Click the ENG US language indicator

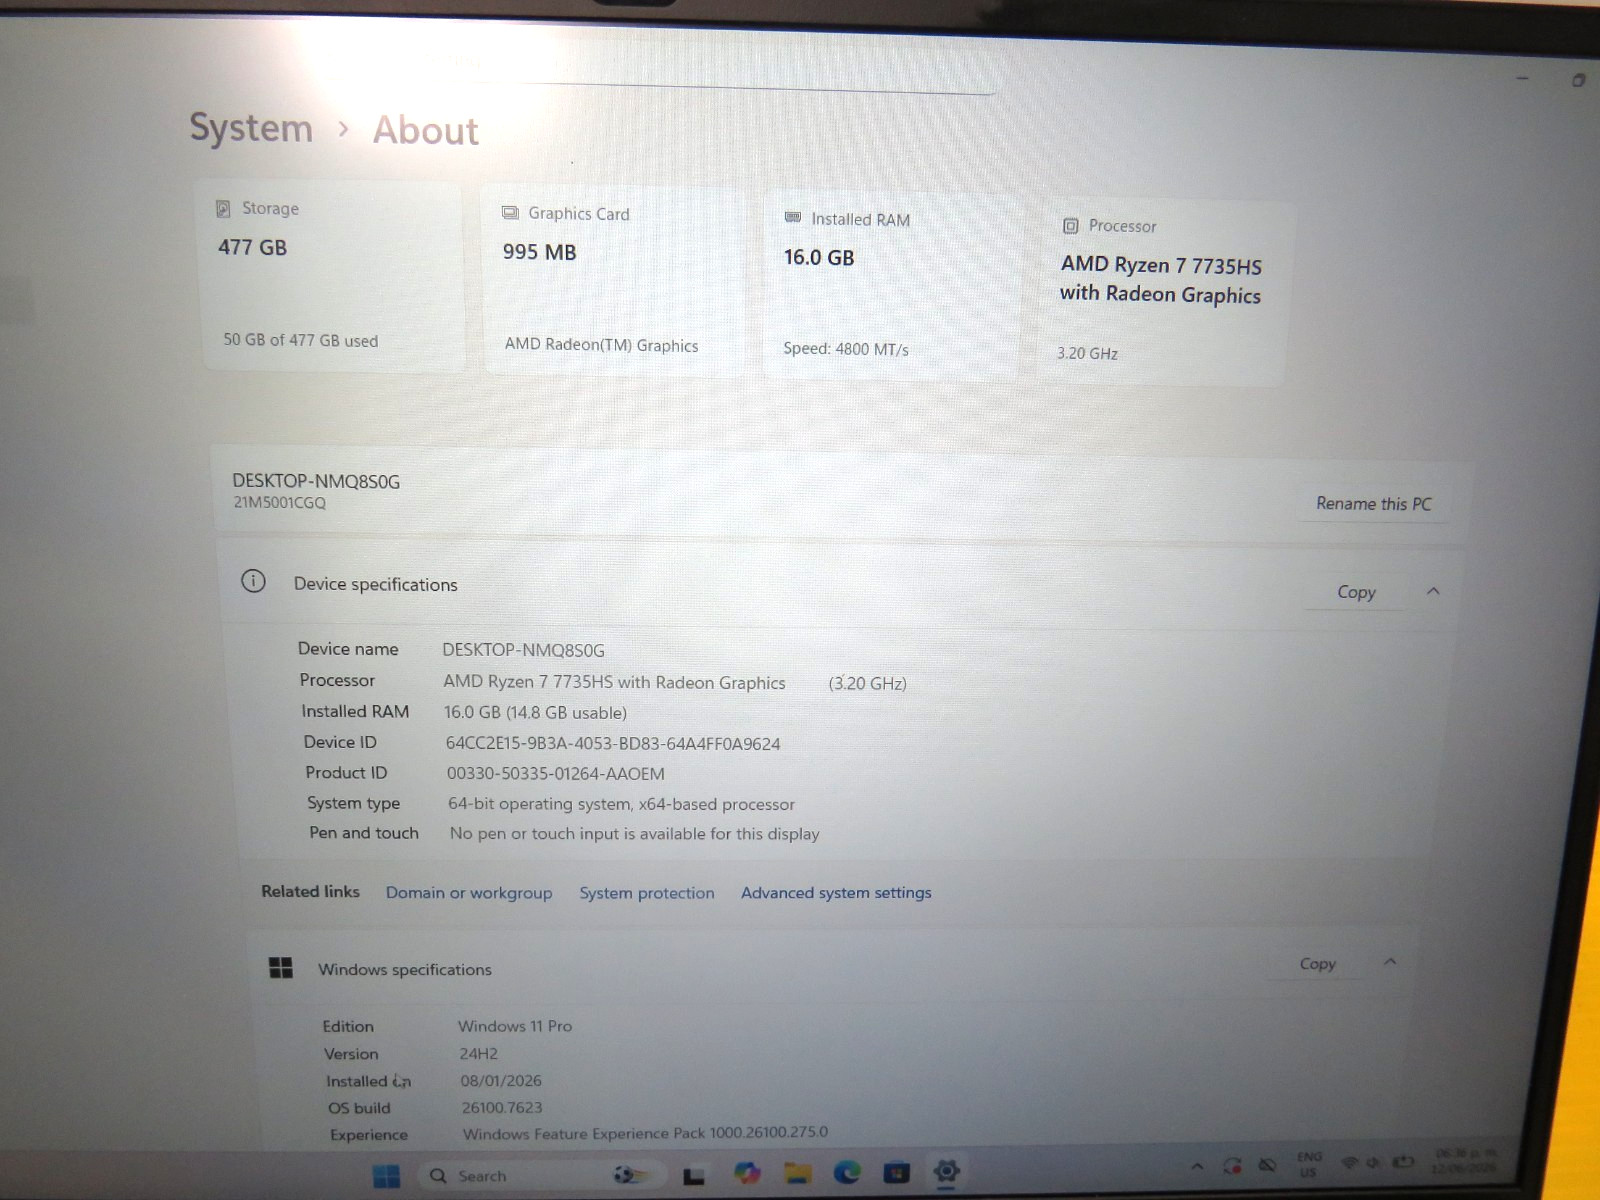click(1309, 1164)
